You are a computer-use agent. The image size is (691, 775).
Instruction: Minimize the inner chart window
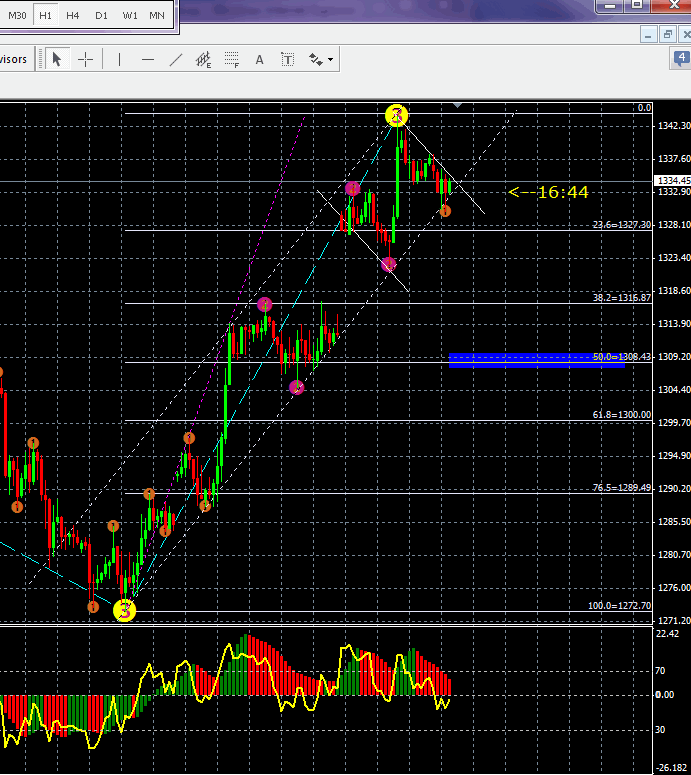[x=648, y=35]
